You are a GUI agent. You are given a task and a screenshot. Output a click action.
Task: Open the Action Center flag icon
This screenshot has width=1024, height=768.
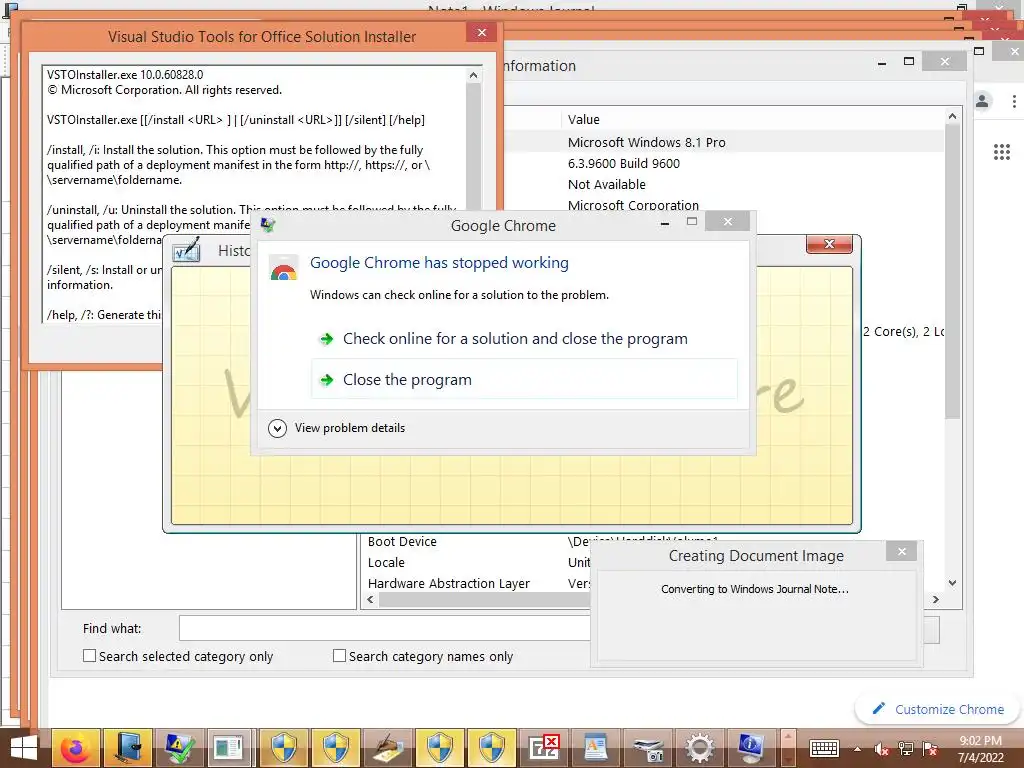tap(930, 749)
